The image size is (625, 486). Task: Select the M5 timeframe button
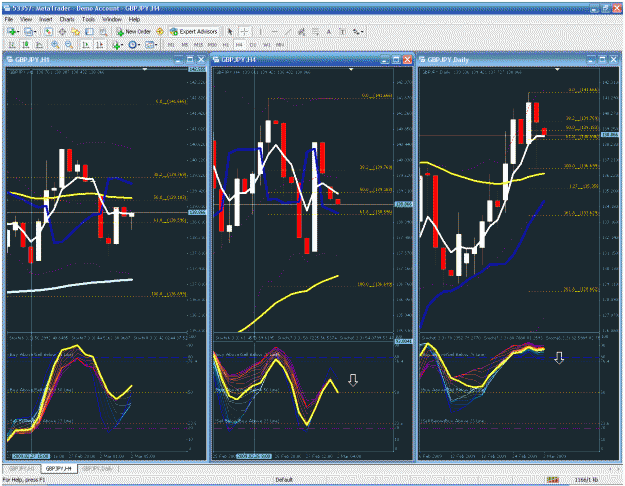tap(185, 45)
